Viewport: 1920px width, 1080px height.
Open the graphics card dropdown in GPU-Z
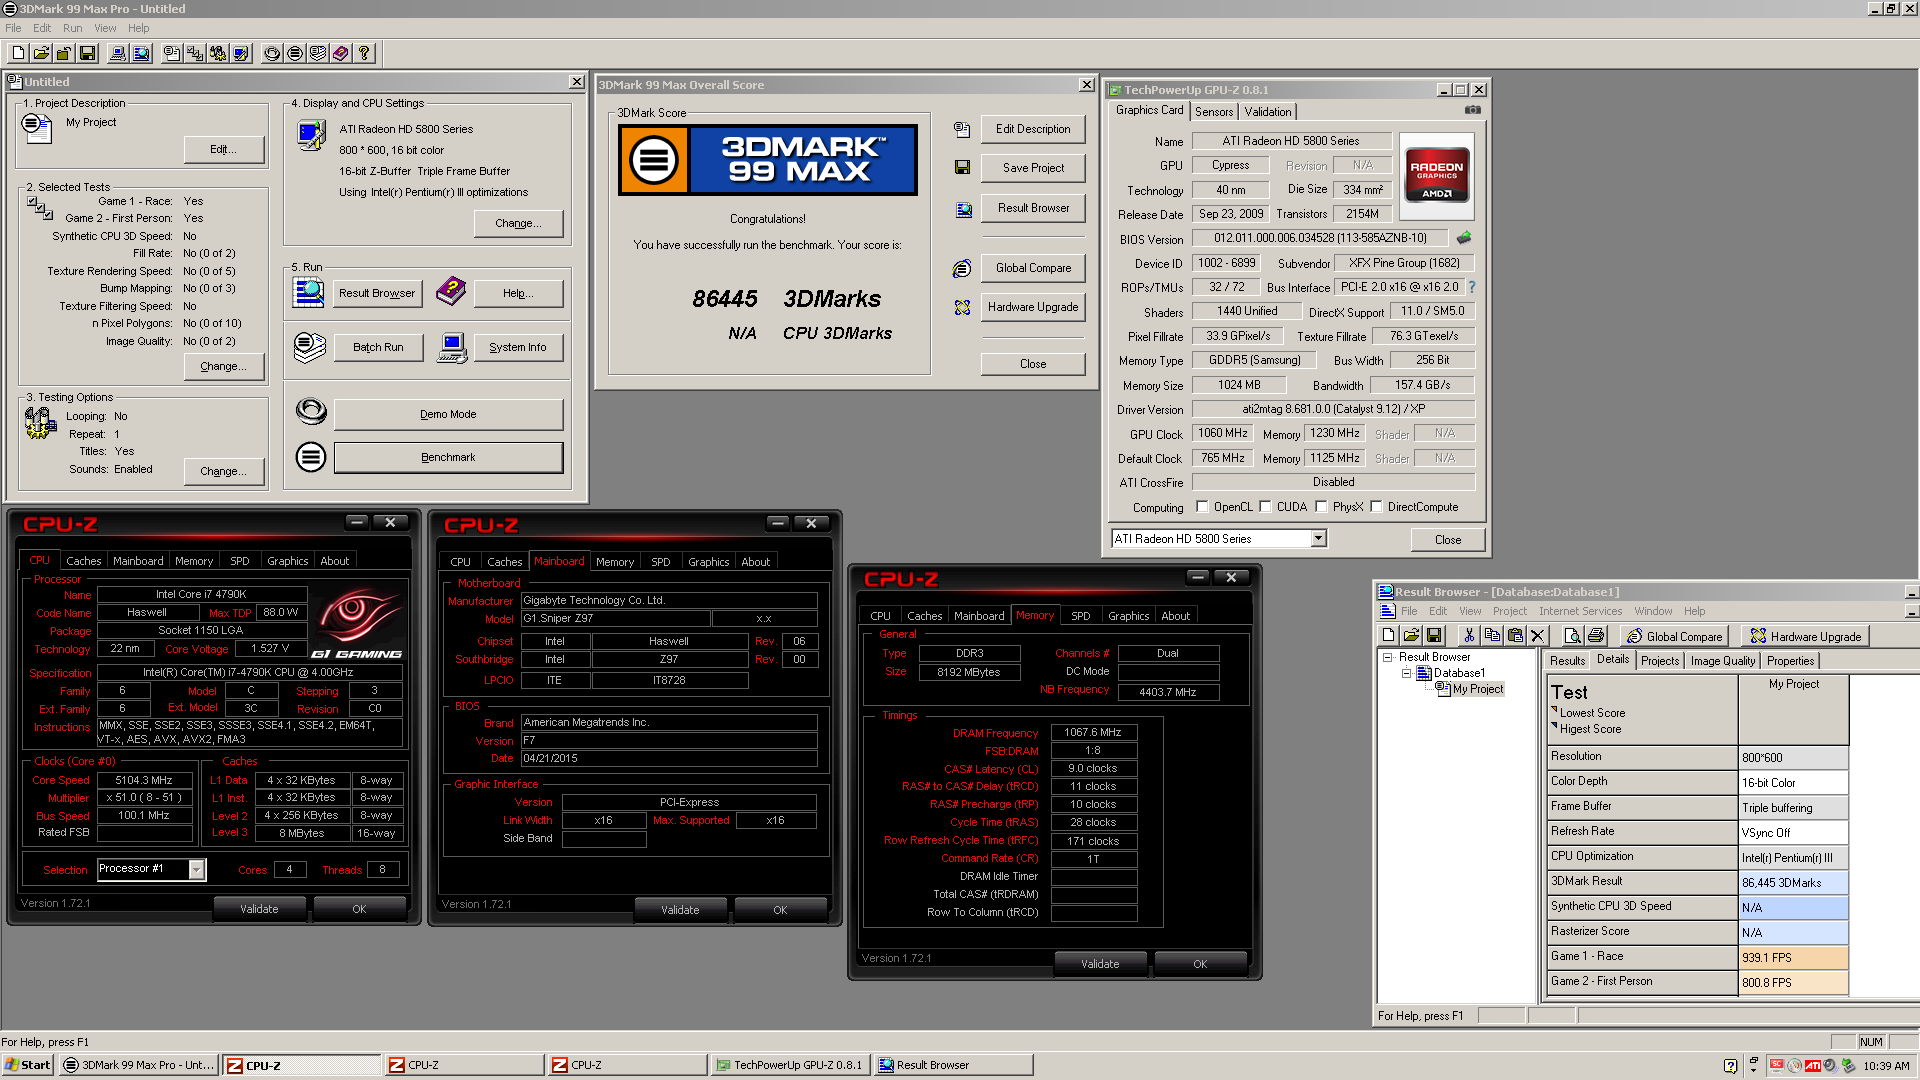pos(1319,539)
